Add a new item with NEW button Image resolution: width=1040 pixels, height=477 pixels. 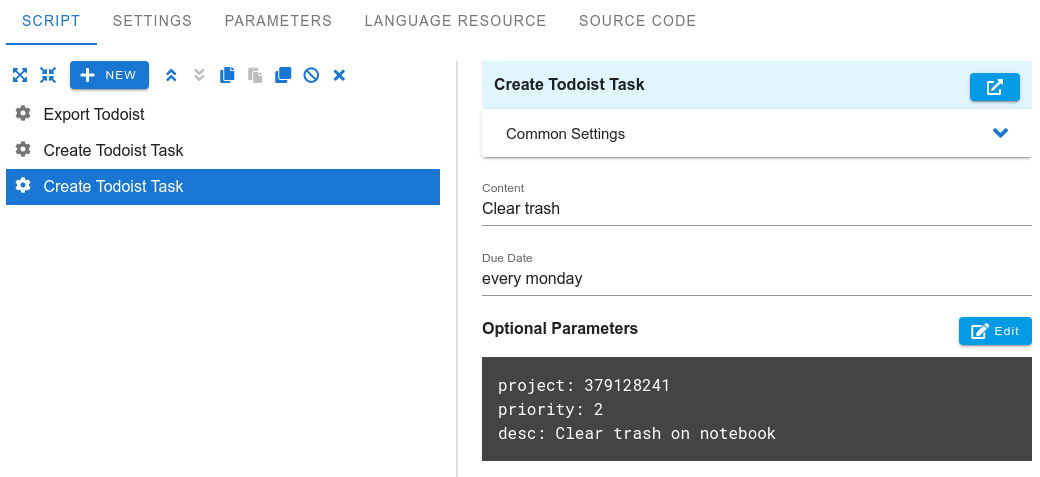pos(109,75)
